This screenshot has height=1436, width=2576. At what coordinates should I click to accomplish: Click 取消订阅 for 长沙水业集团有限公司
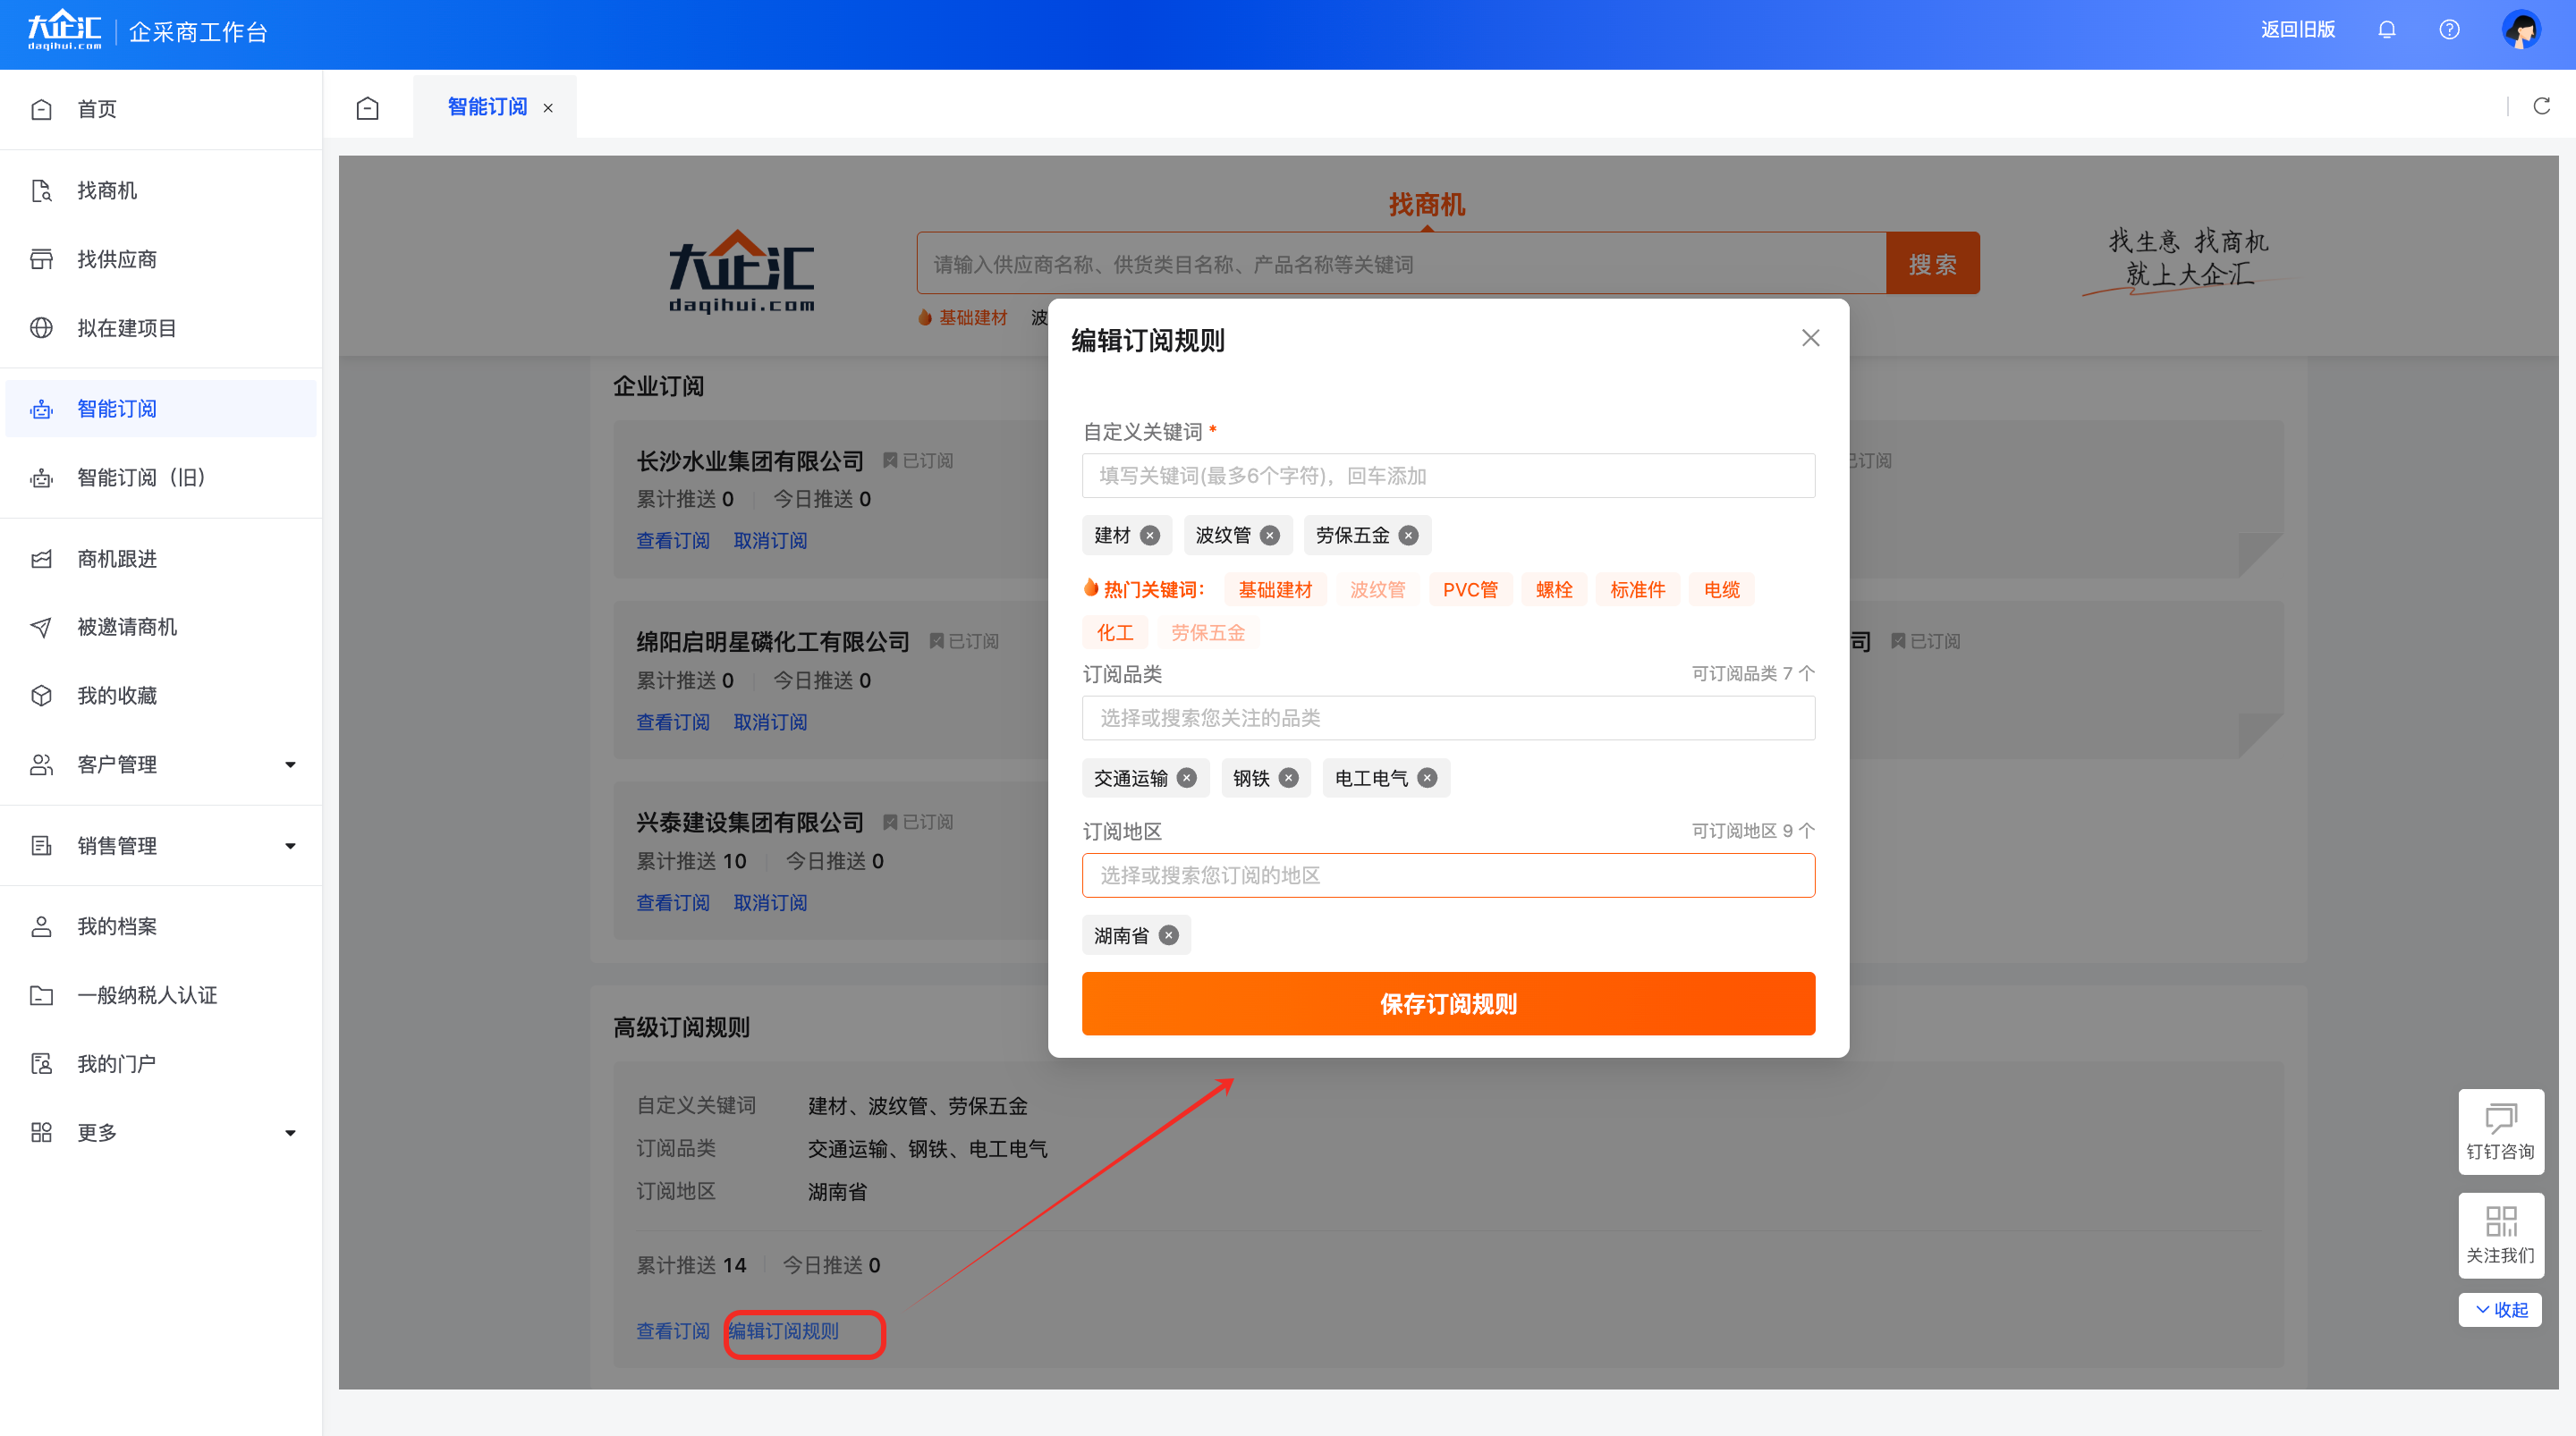pyautogui.click(x=770, y=541)
